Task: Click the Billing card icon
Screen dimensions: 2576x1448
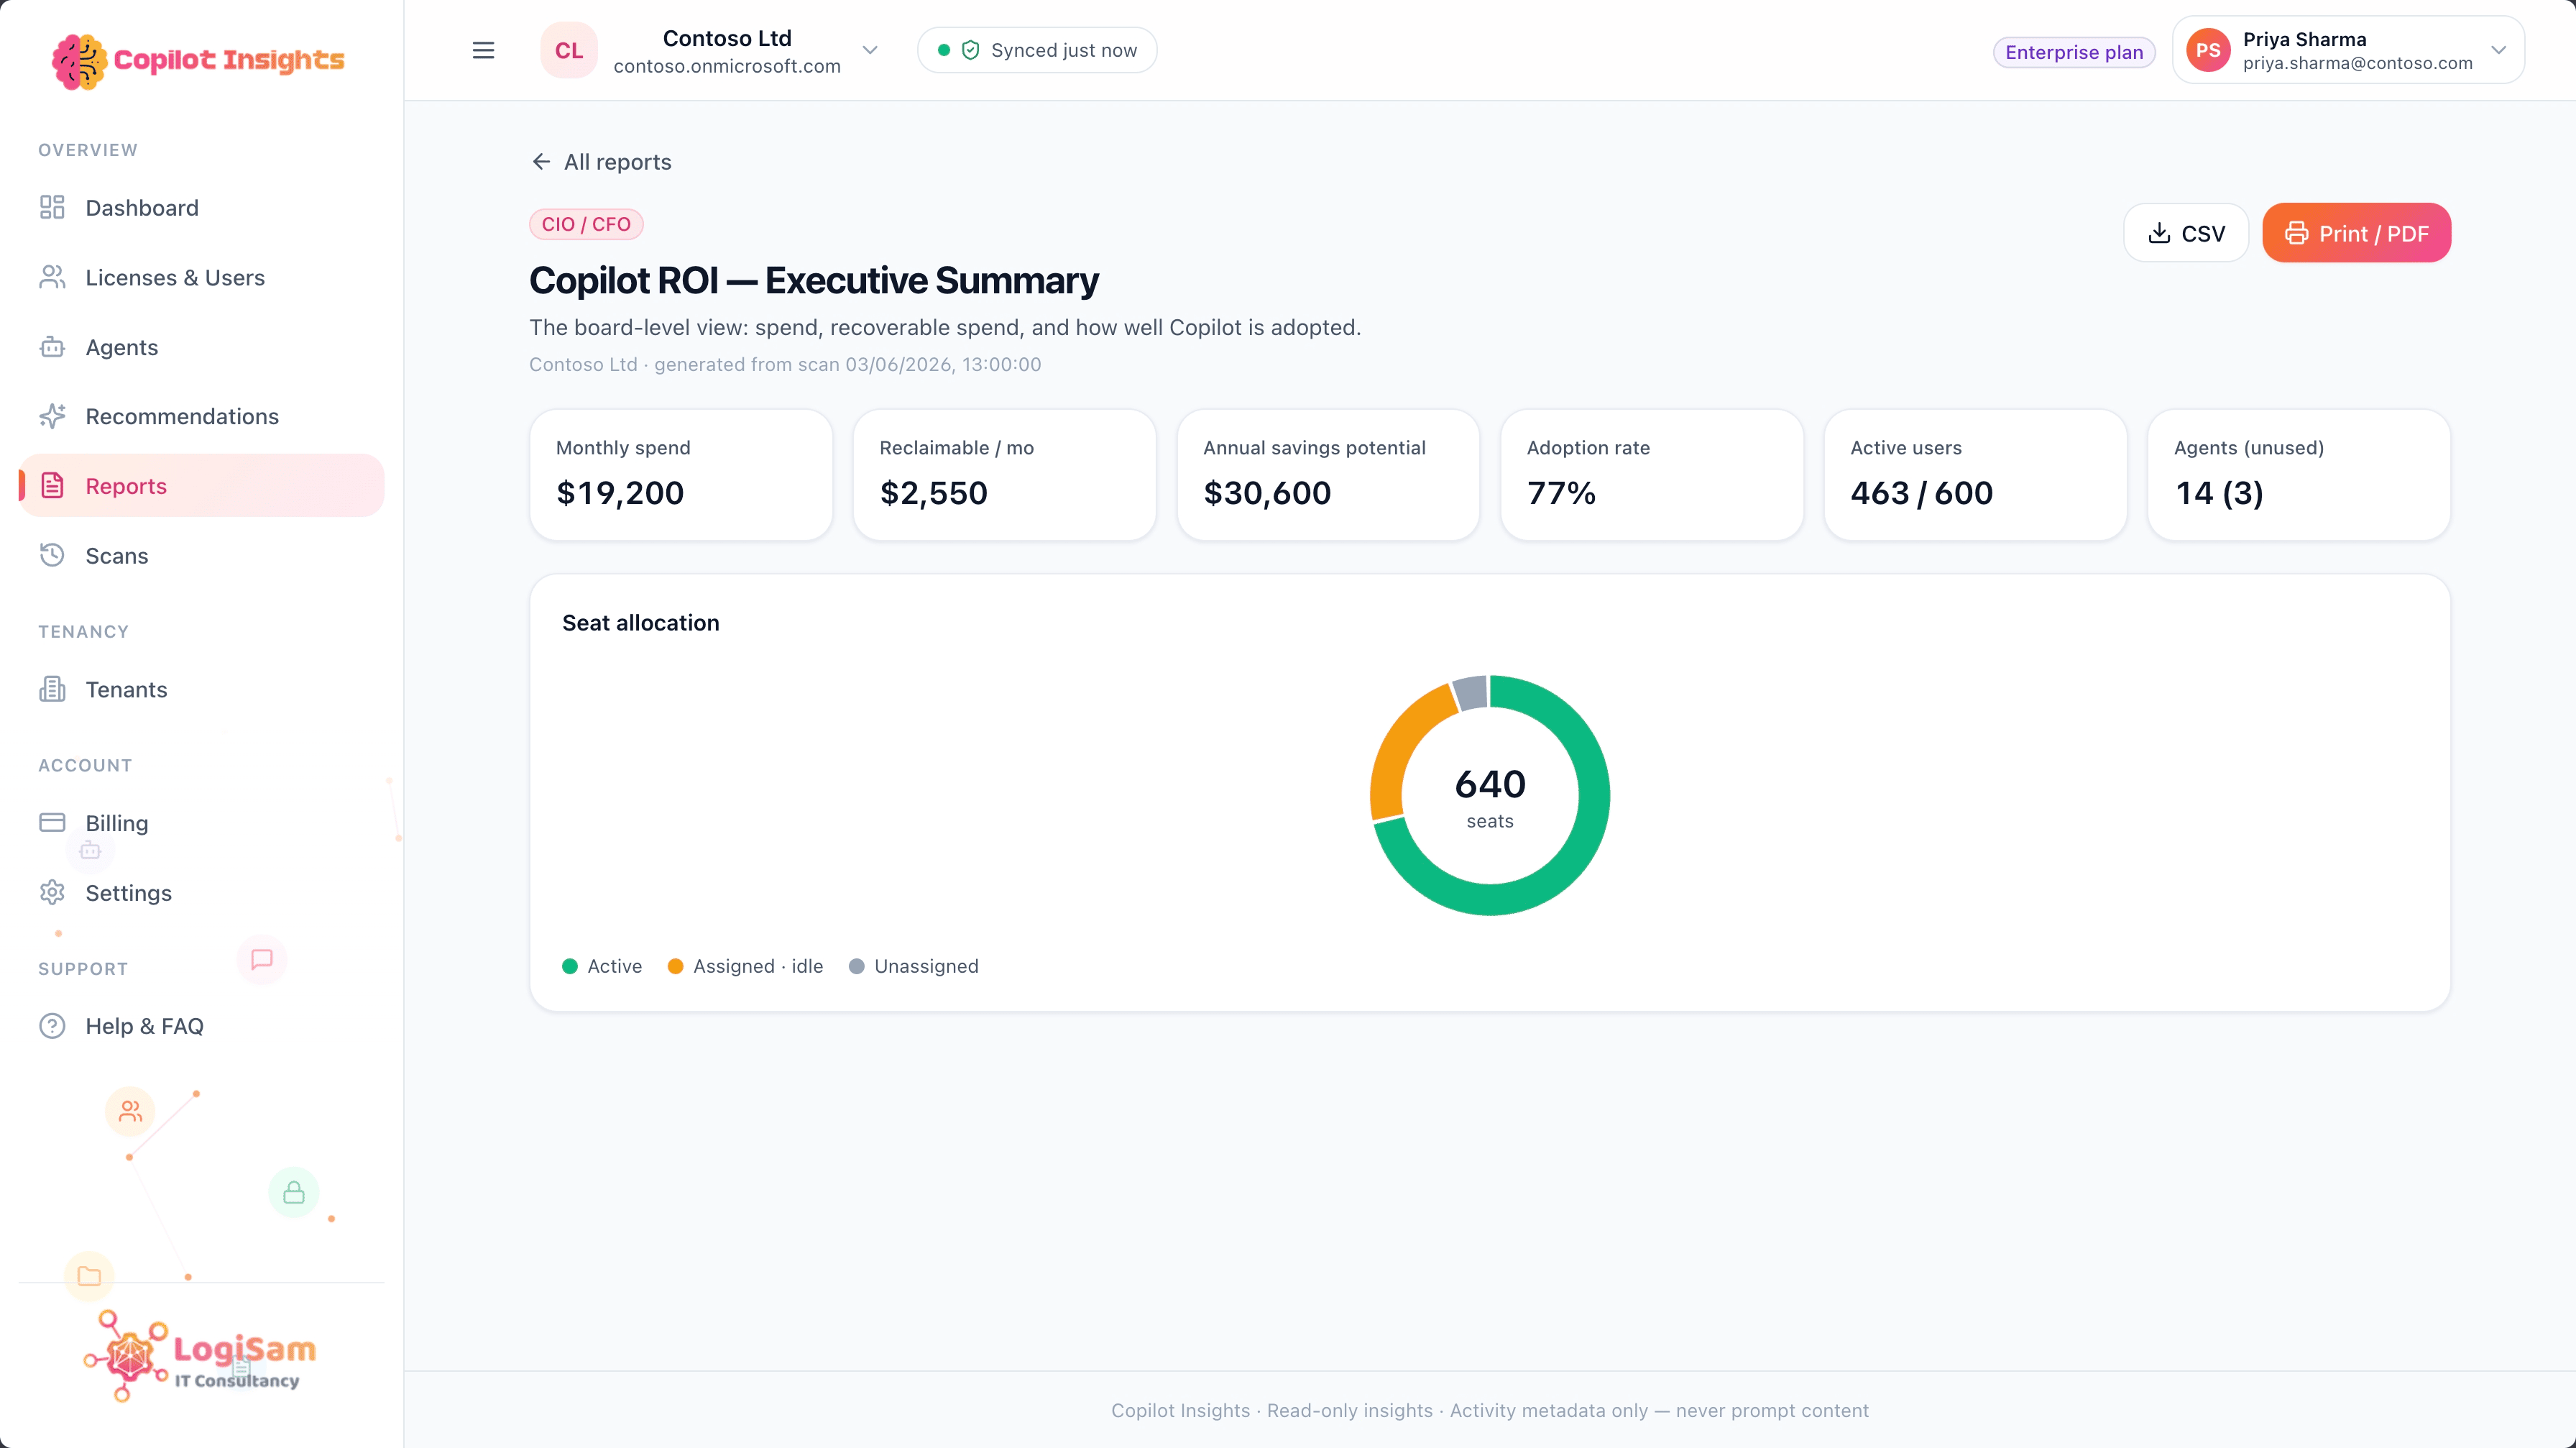Action: (x=52, y=822)
